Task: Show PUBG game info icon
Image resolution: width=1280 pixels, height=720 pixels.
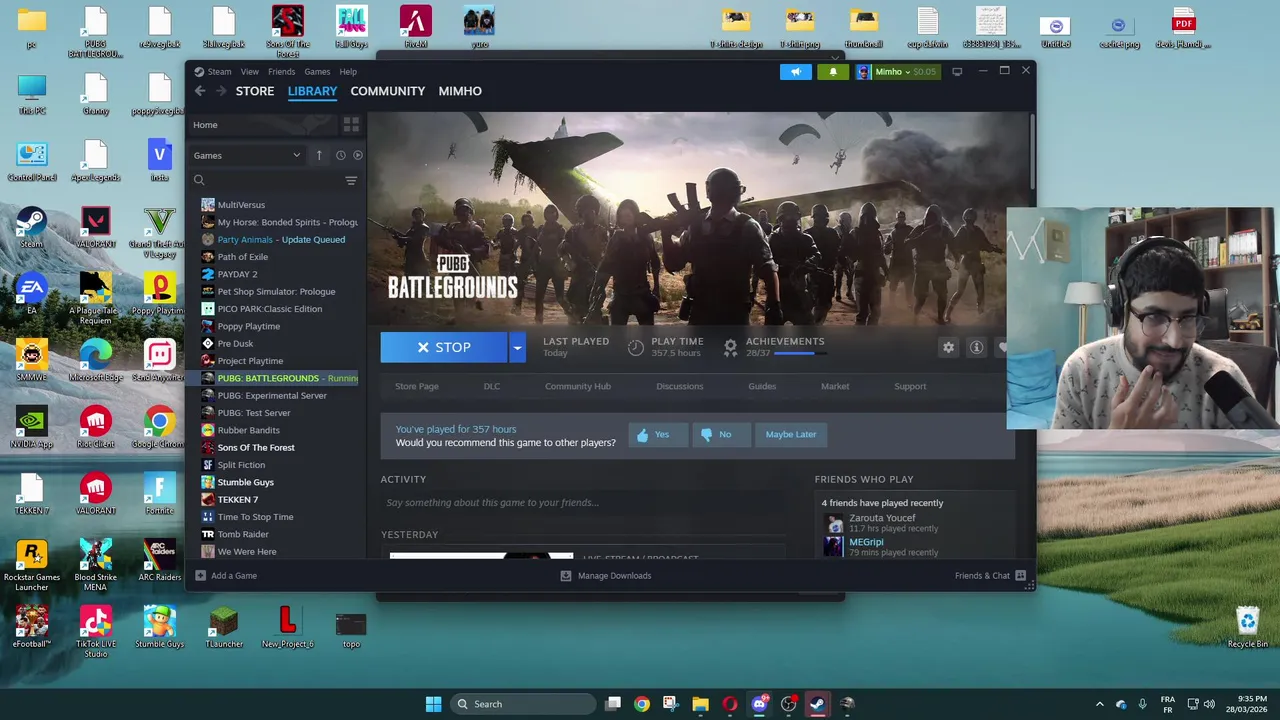Action: pos(976,347)
